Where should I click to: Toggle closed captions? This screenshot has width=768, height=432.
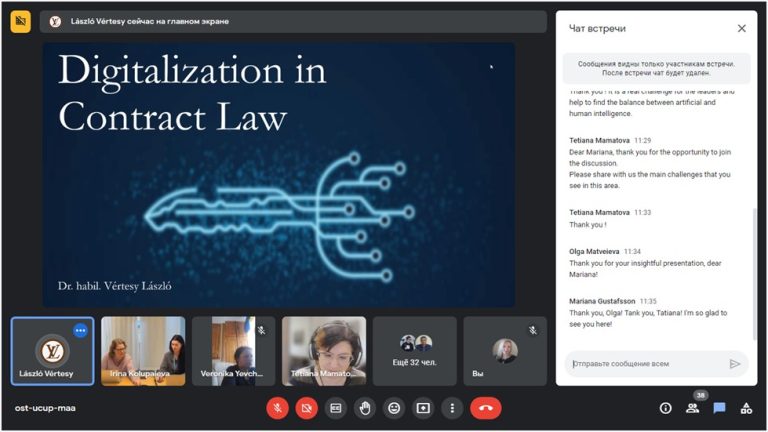click(x=336, y=408)
